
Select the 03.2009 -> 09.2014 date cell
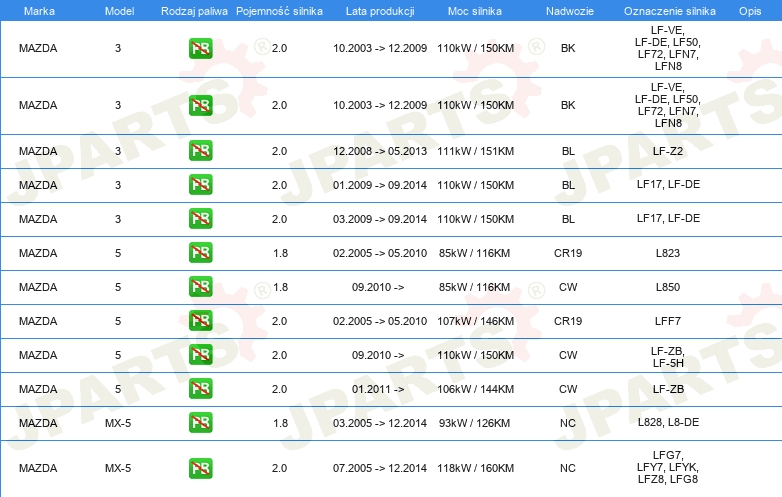click(x=380, y=219)
